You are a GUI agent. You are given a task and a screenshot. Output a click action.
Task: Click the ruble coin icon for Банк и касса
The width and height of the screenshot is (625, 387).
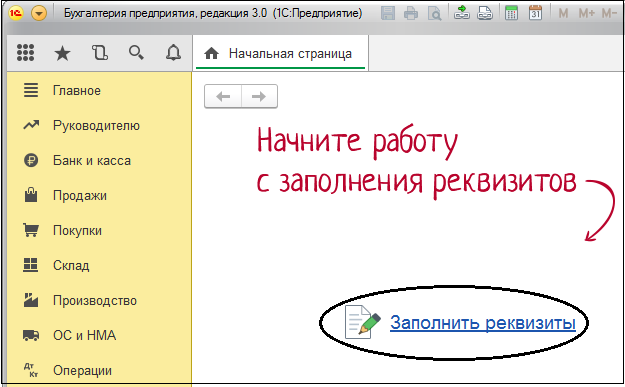(x=31, y=160)
